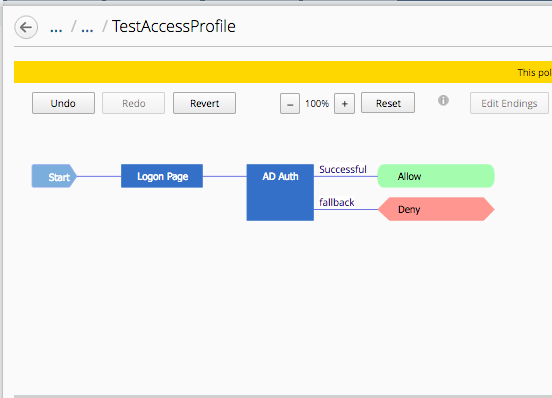Click the Successful branch label
This screenshot has height=398, width=552.
pos(343,169)
